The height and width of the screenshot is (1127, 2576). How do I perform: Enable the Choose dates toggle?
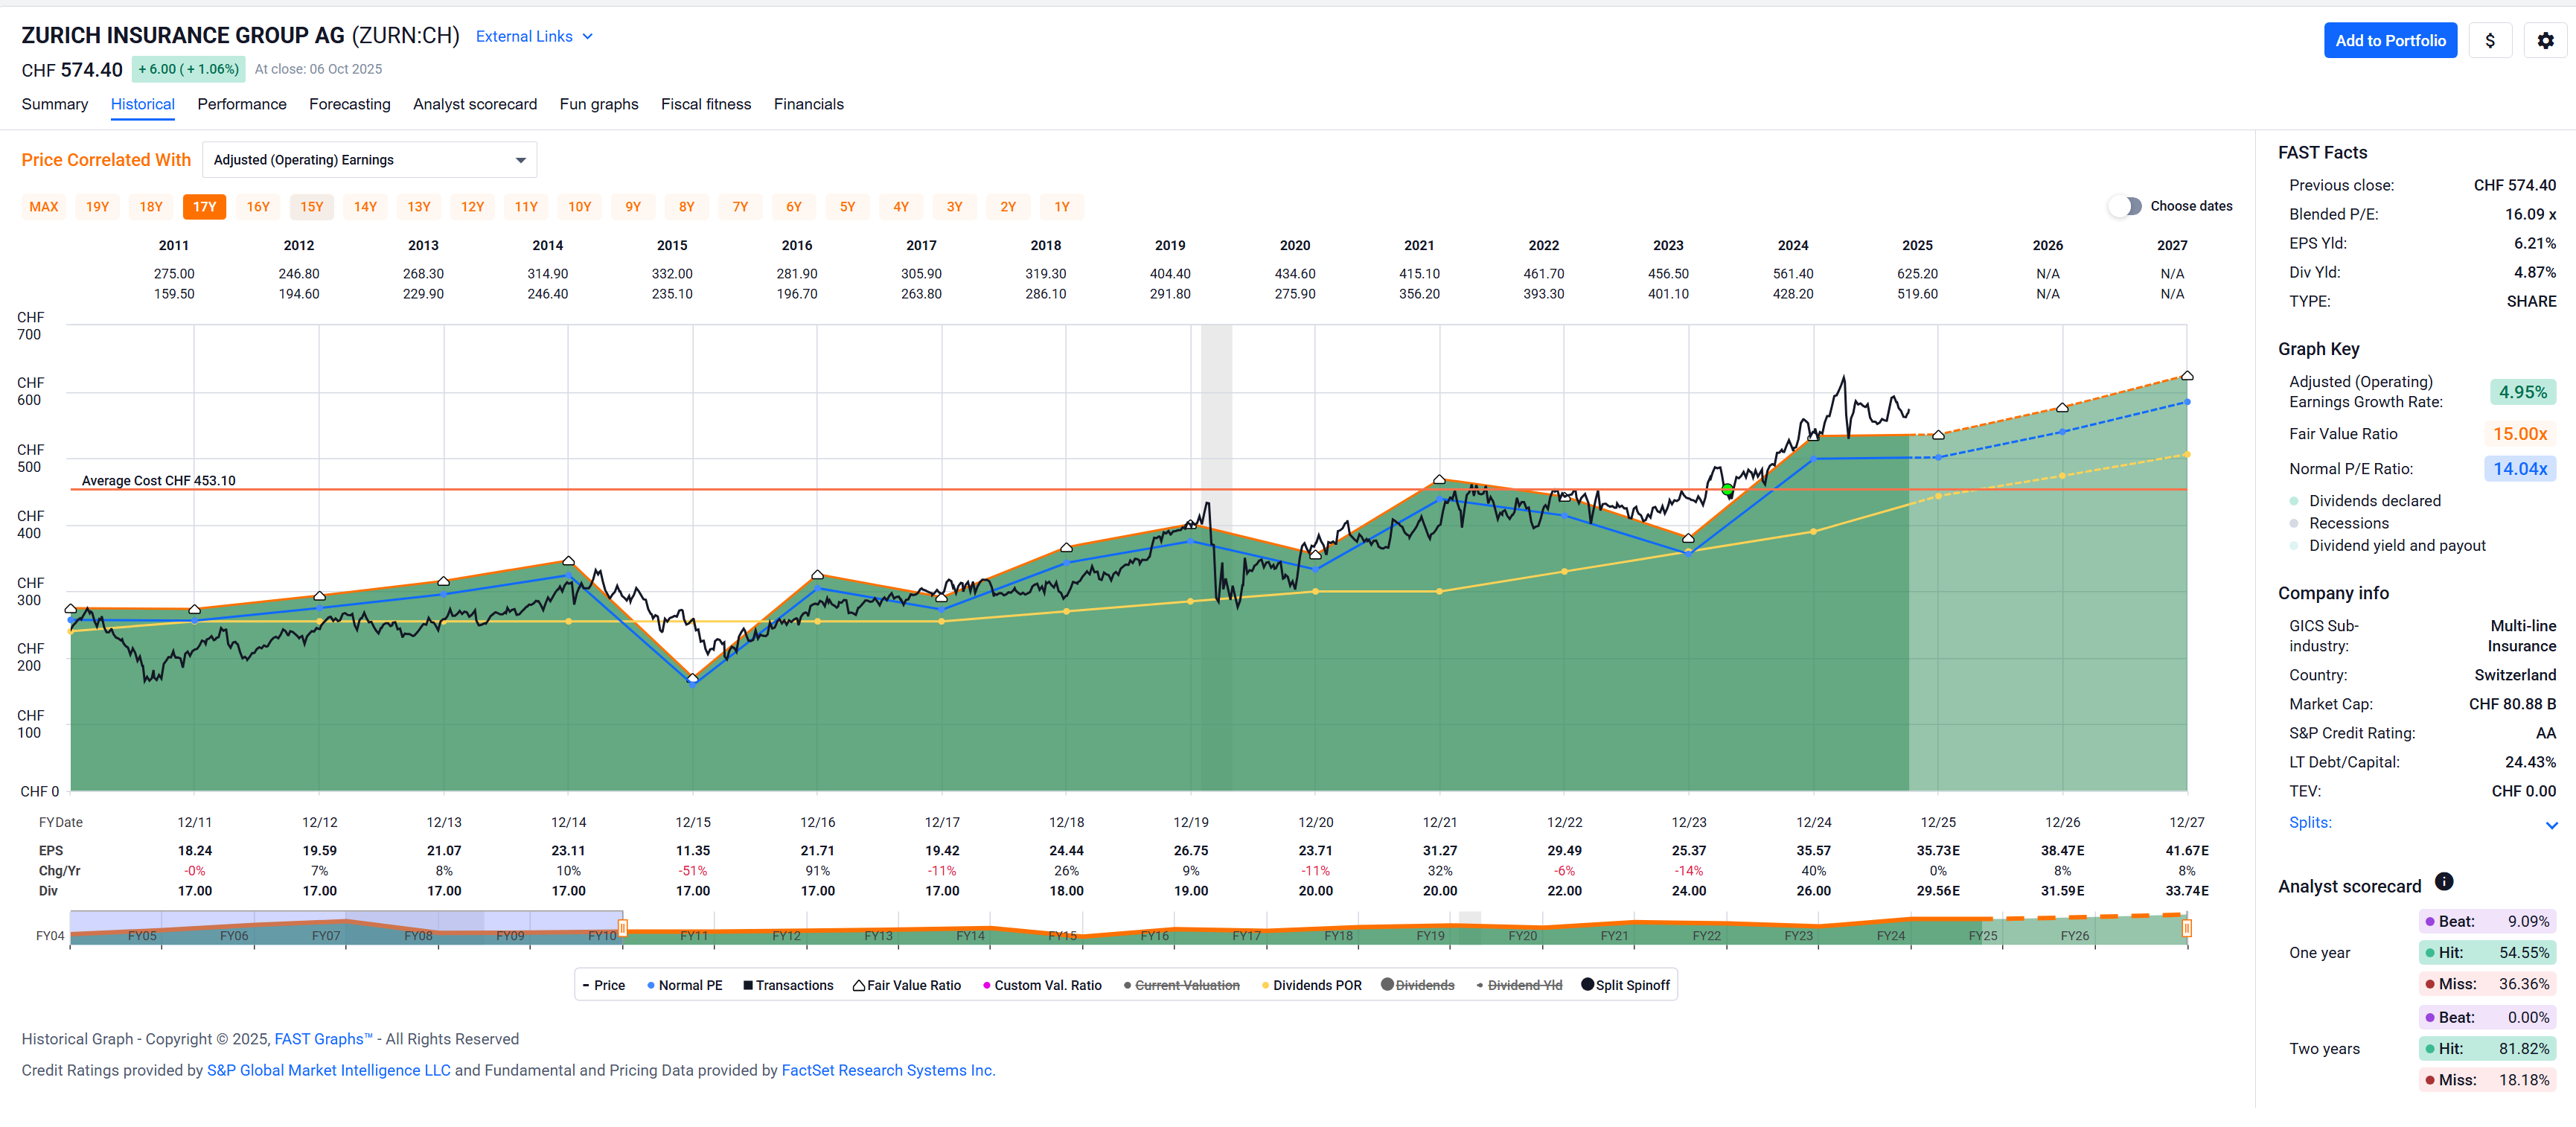2124,206
